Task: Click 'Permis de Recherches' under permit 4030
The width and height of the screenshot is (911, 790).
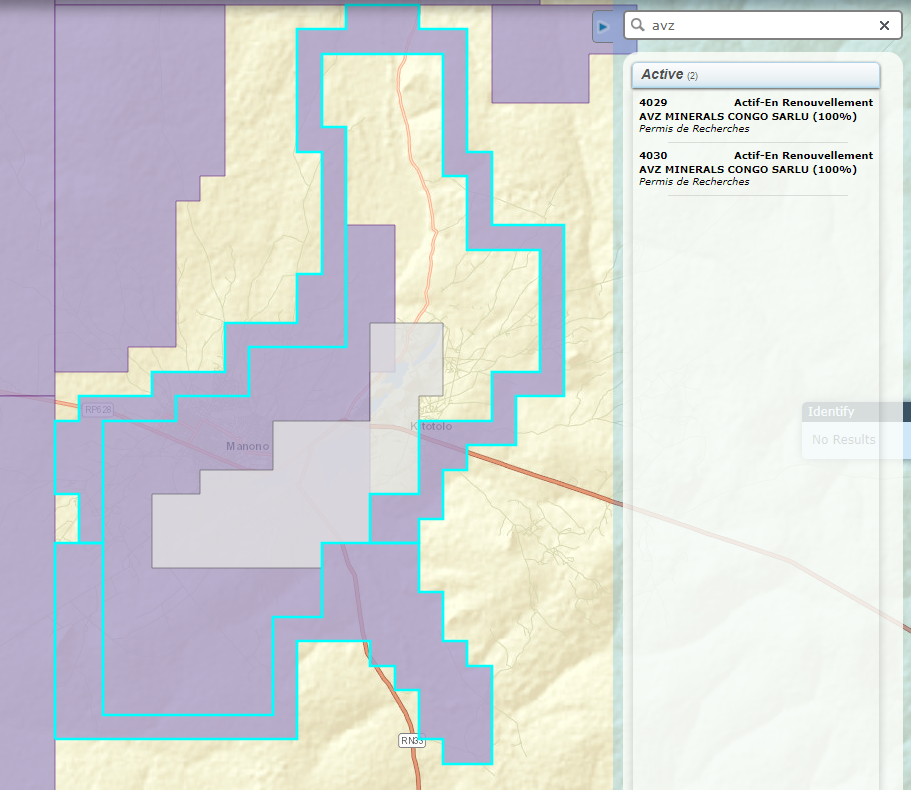Action: pyautogui.click(x=694, y=182)
